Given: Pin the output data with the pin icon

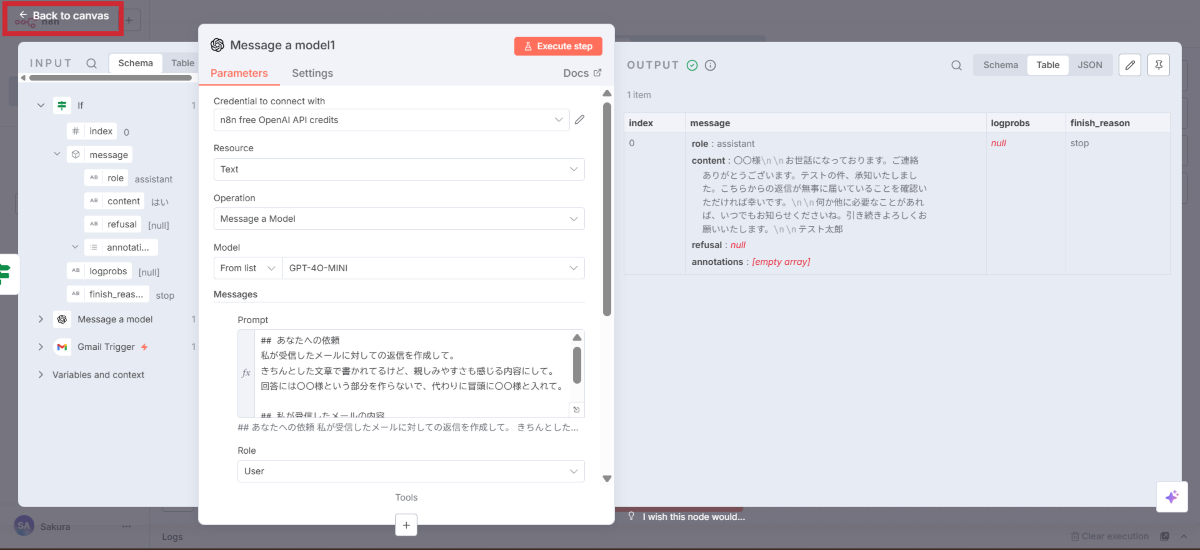Looking at the screenshot, I should [x=1158, y=65].
